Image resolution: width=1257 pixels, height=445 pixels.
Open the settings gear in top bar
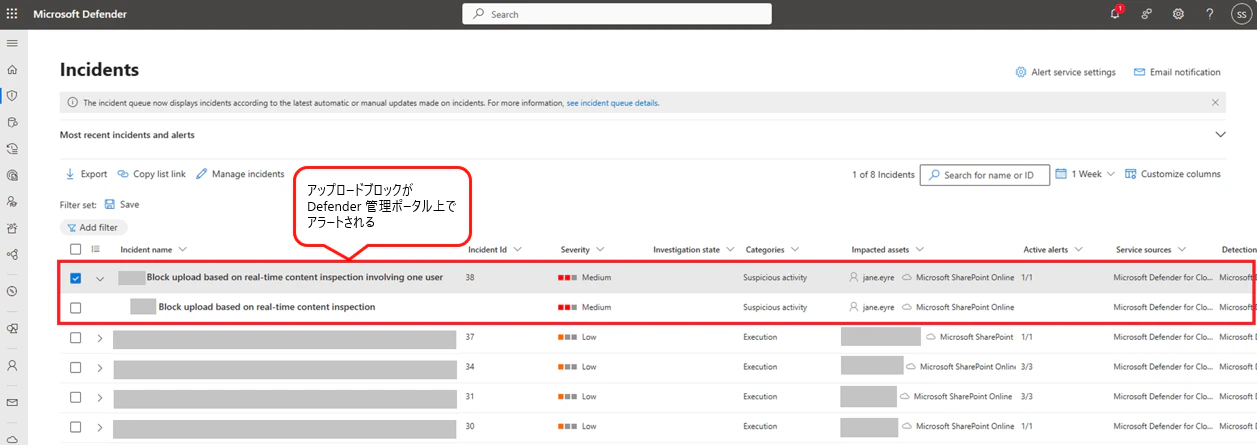tap(1178, 14)
